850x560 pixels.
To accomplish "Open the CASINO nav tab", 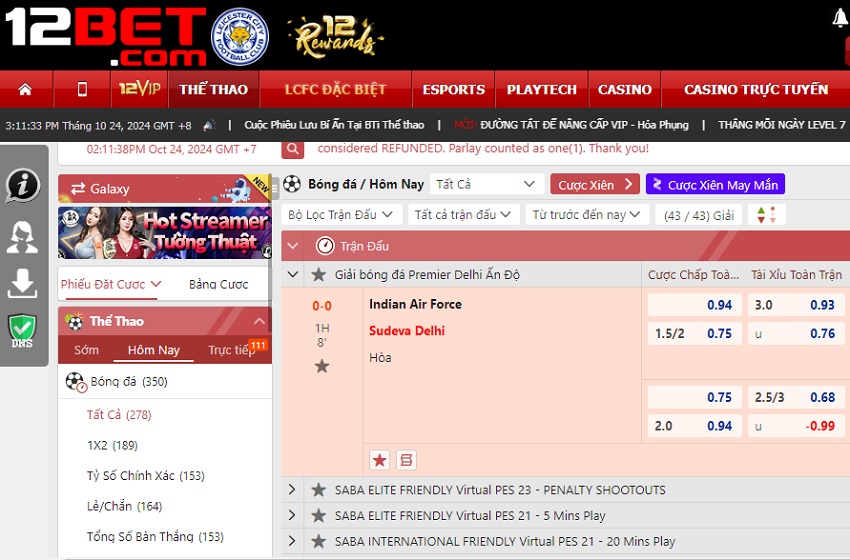I will [624, 89].
